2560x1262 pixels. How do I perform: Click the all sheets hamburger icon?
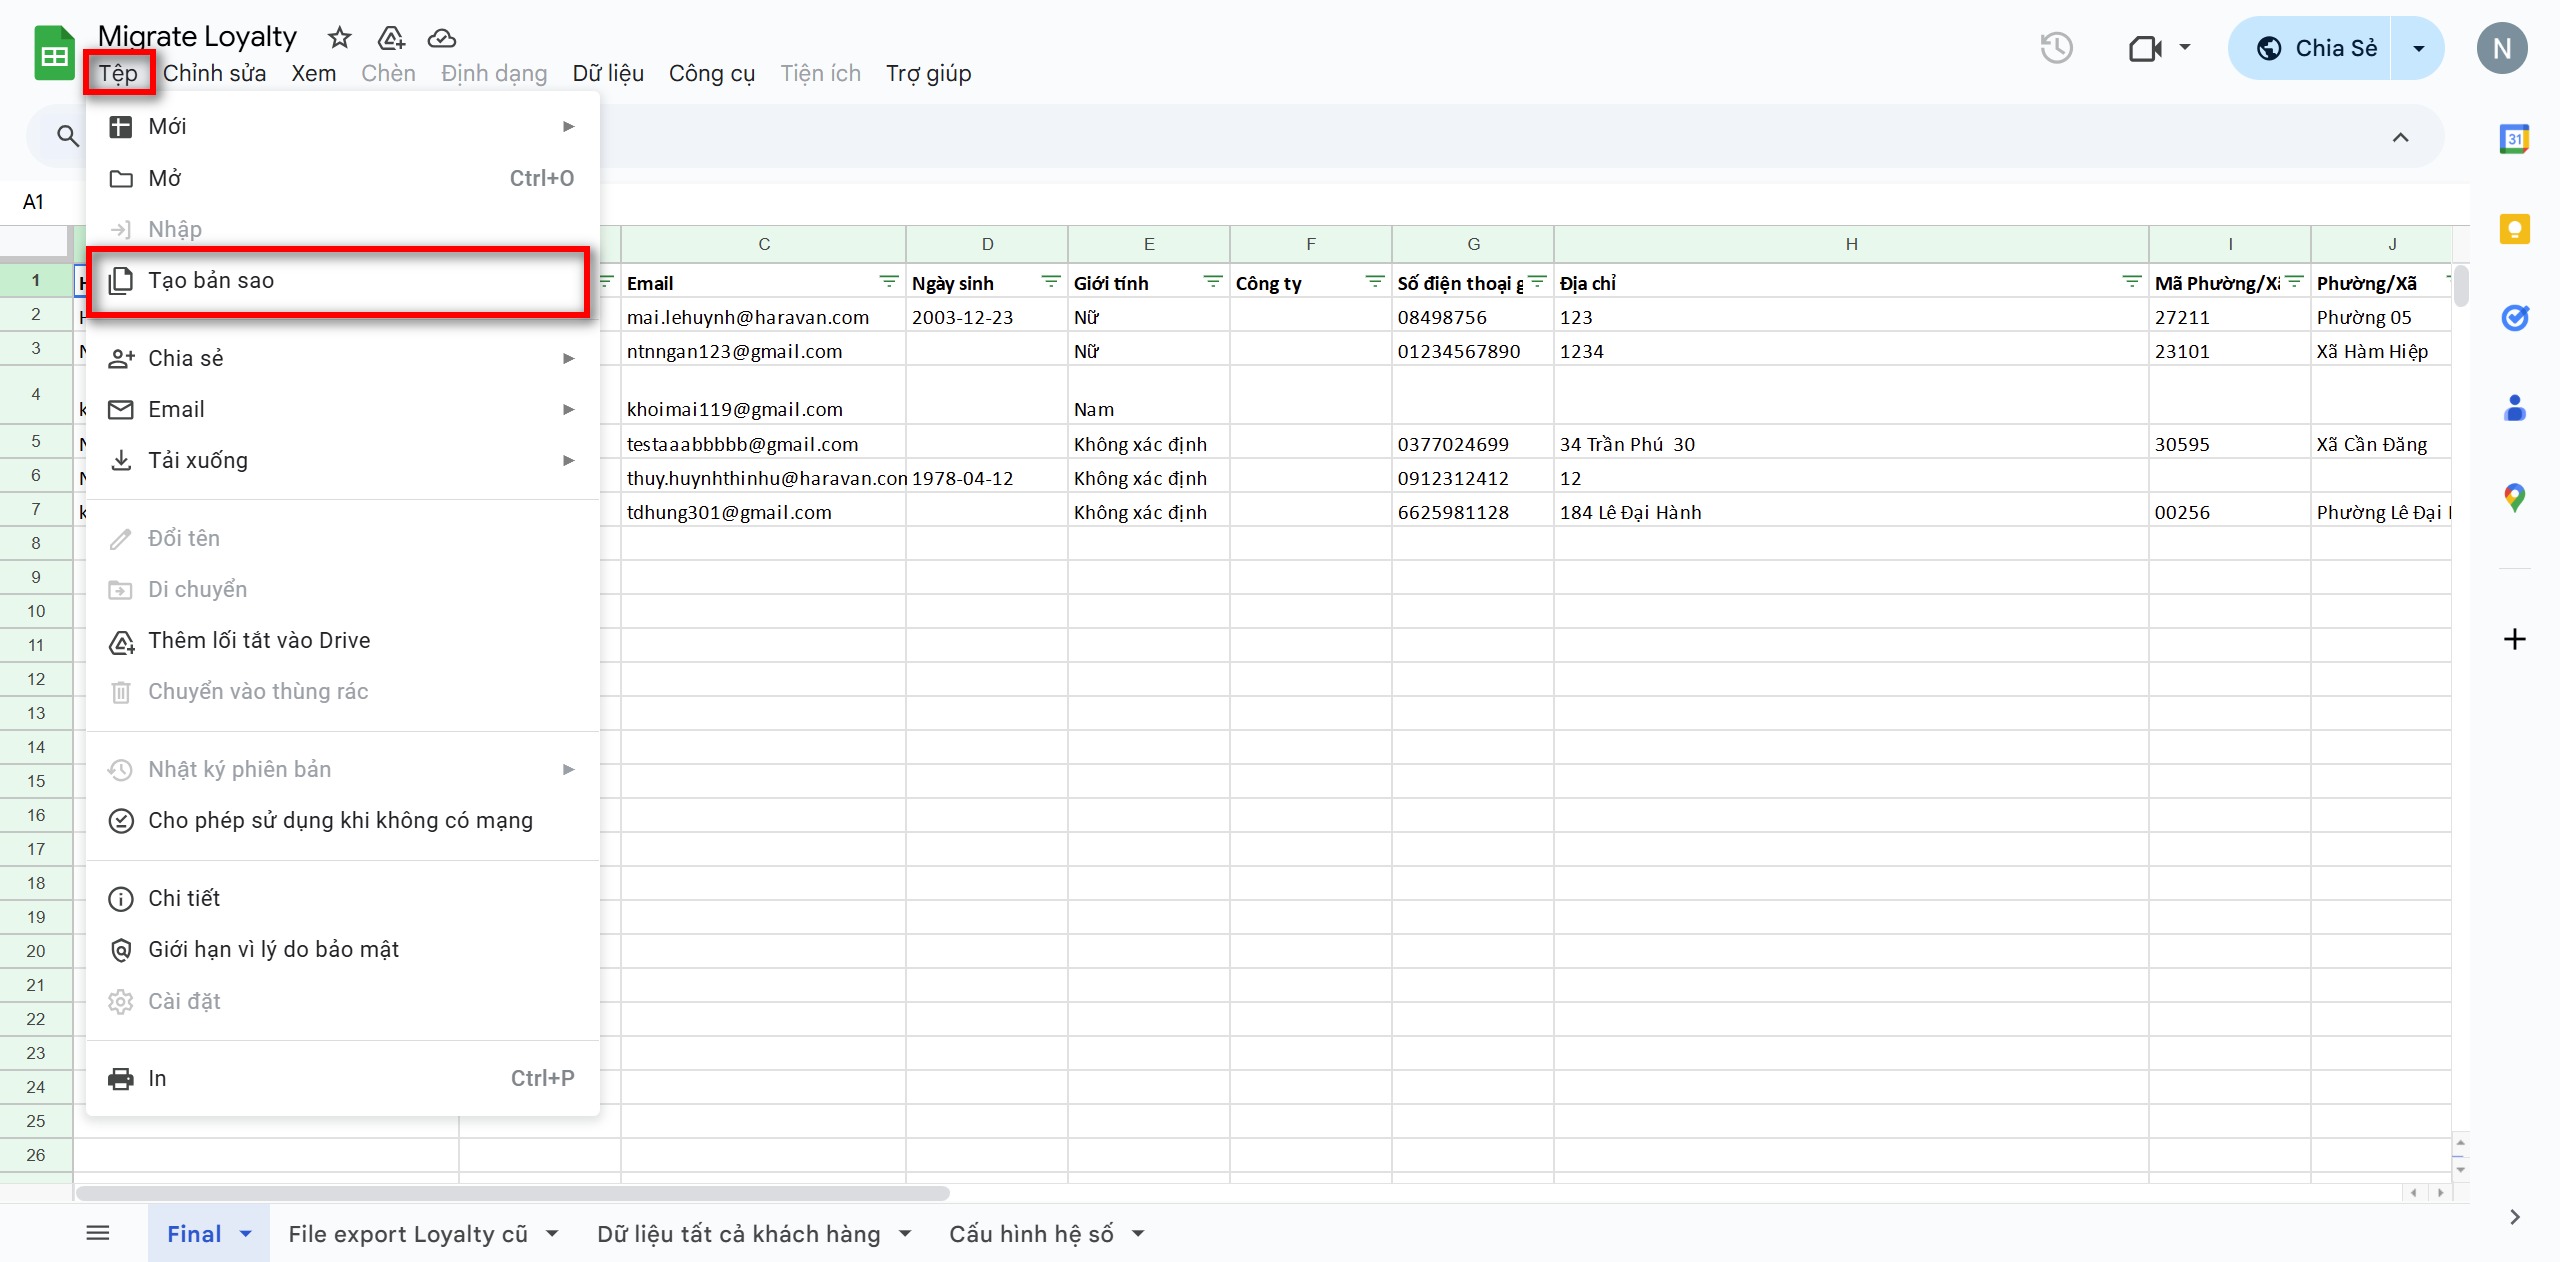98,1233
